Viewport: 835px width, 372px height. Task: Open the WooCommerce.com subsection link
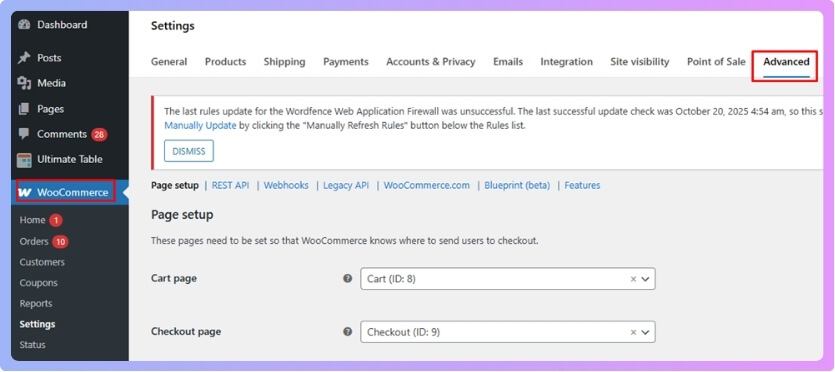(x=427, y=185)
